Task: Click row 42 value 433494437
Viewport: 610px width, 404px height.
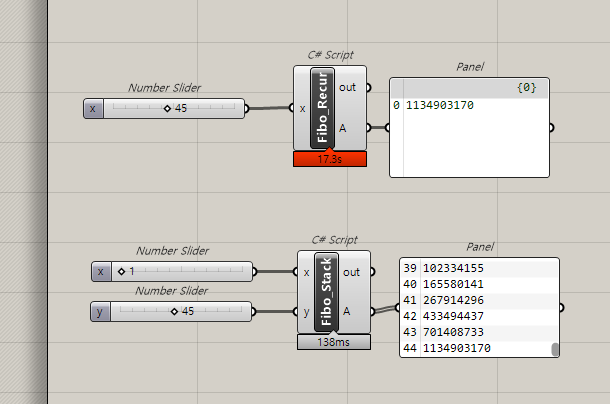Action: coord(453,316)
